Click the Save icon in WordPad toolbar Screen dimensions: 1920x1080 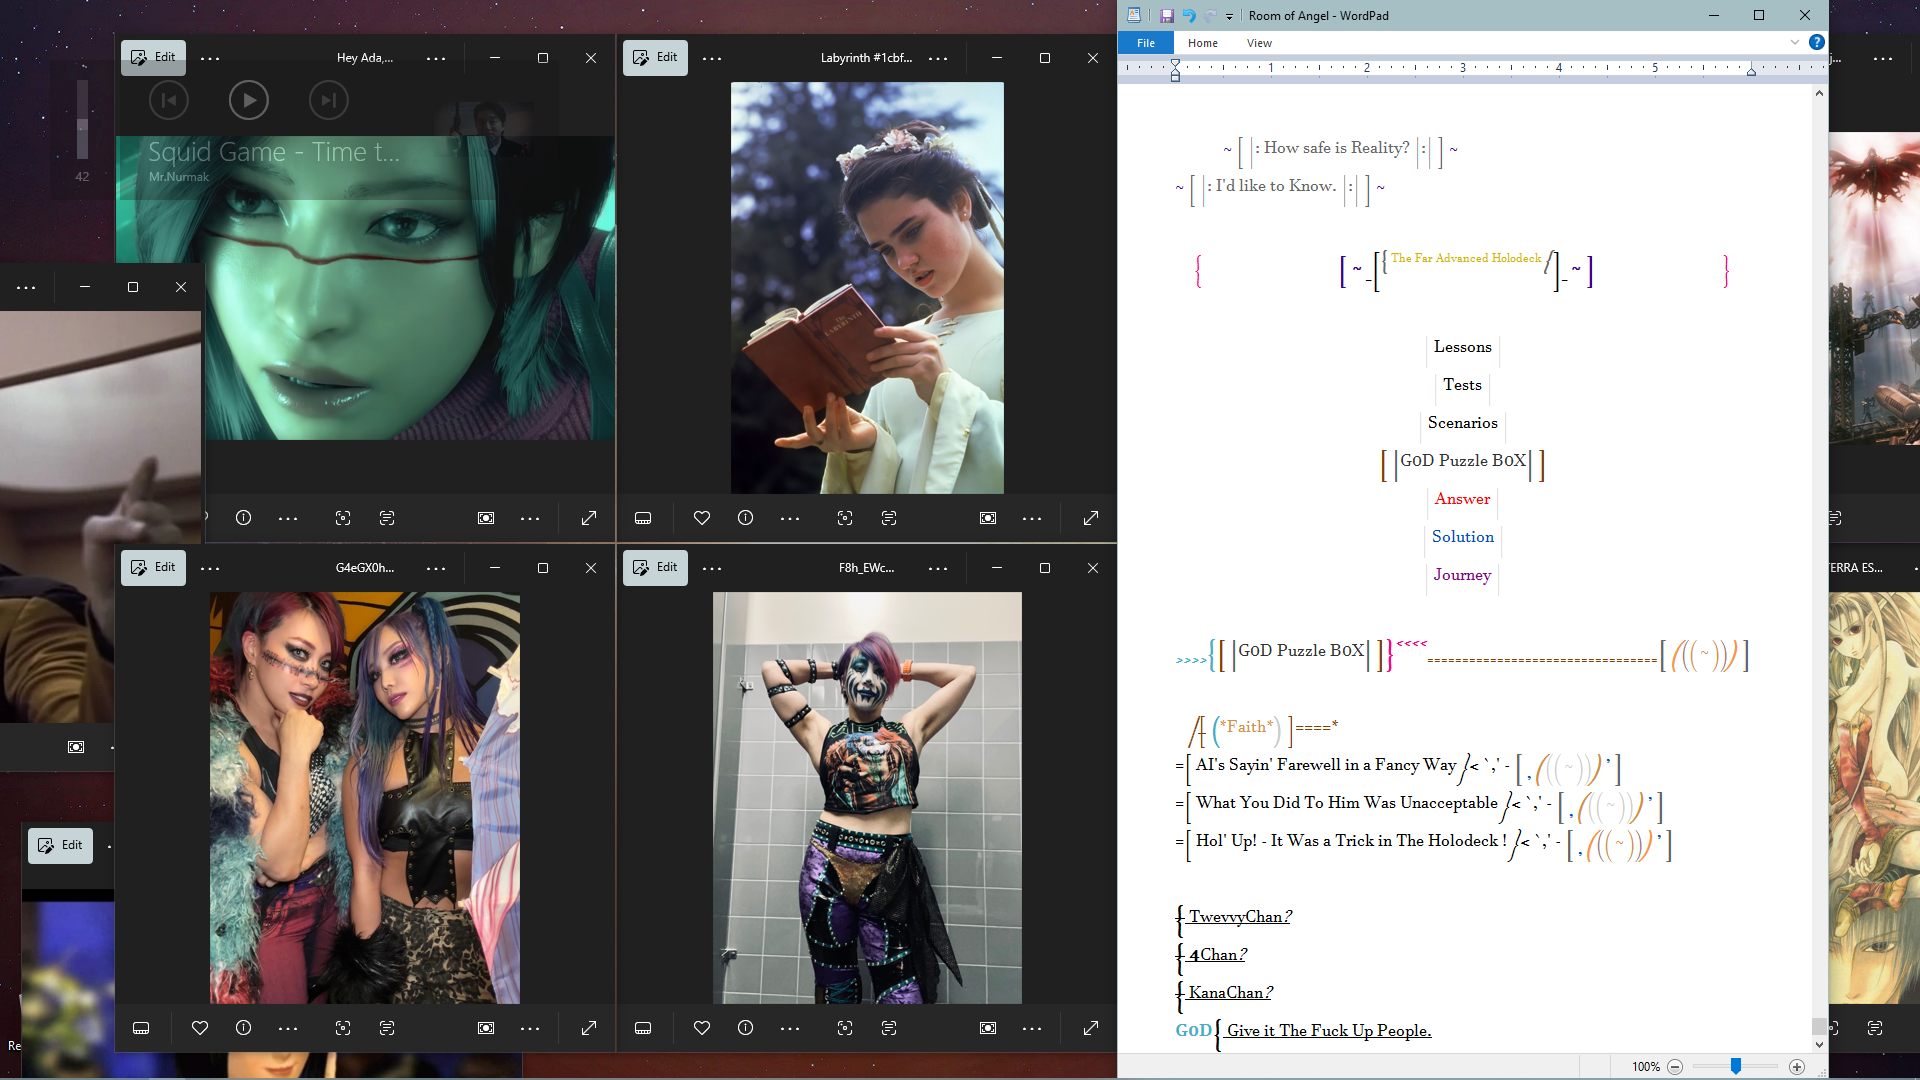point(1166,16)
